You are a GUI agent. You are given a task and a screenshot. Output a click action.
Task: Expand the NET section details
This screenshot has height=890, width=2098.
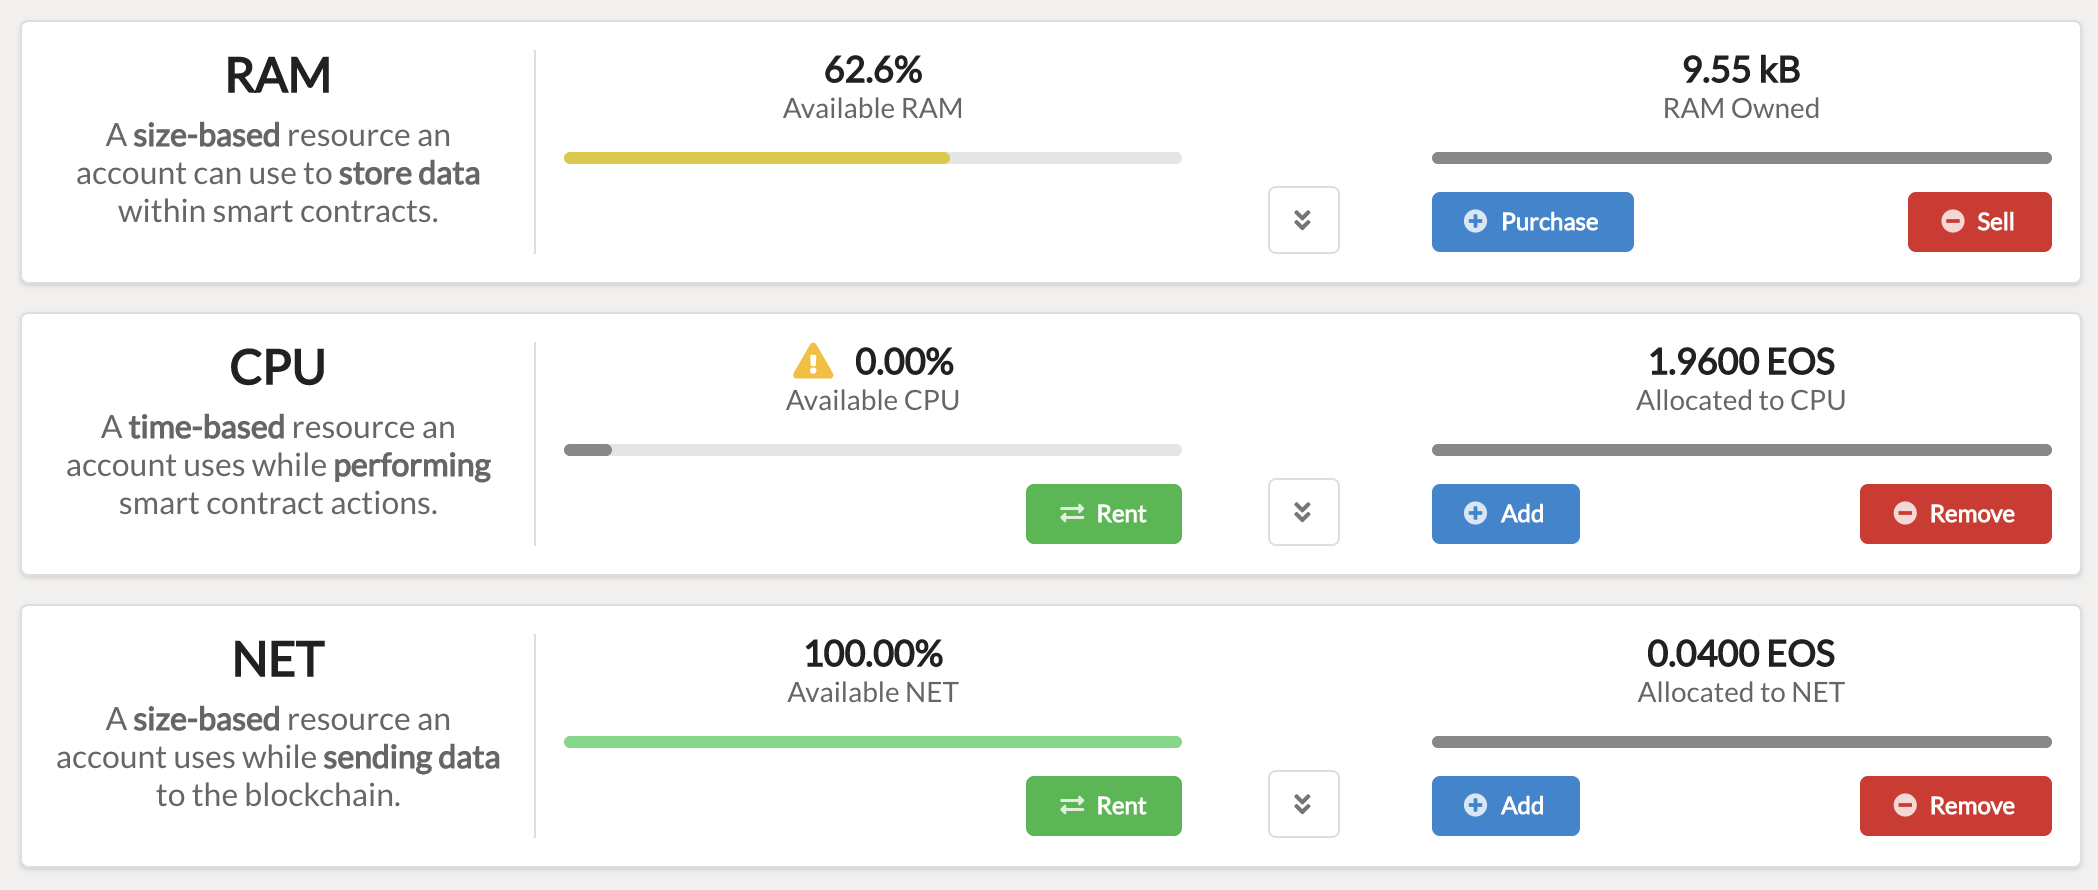(1303, 804)
